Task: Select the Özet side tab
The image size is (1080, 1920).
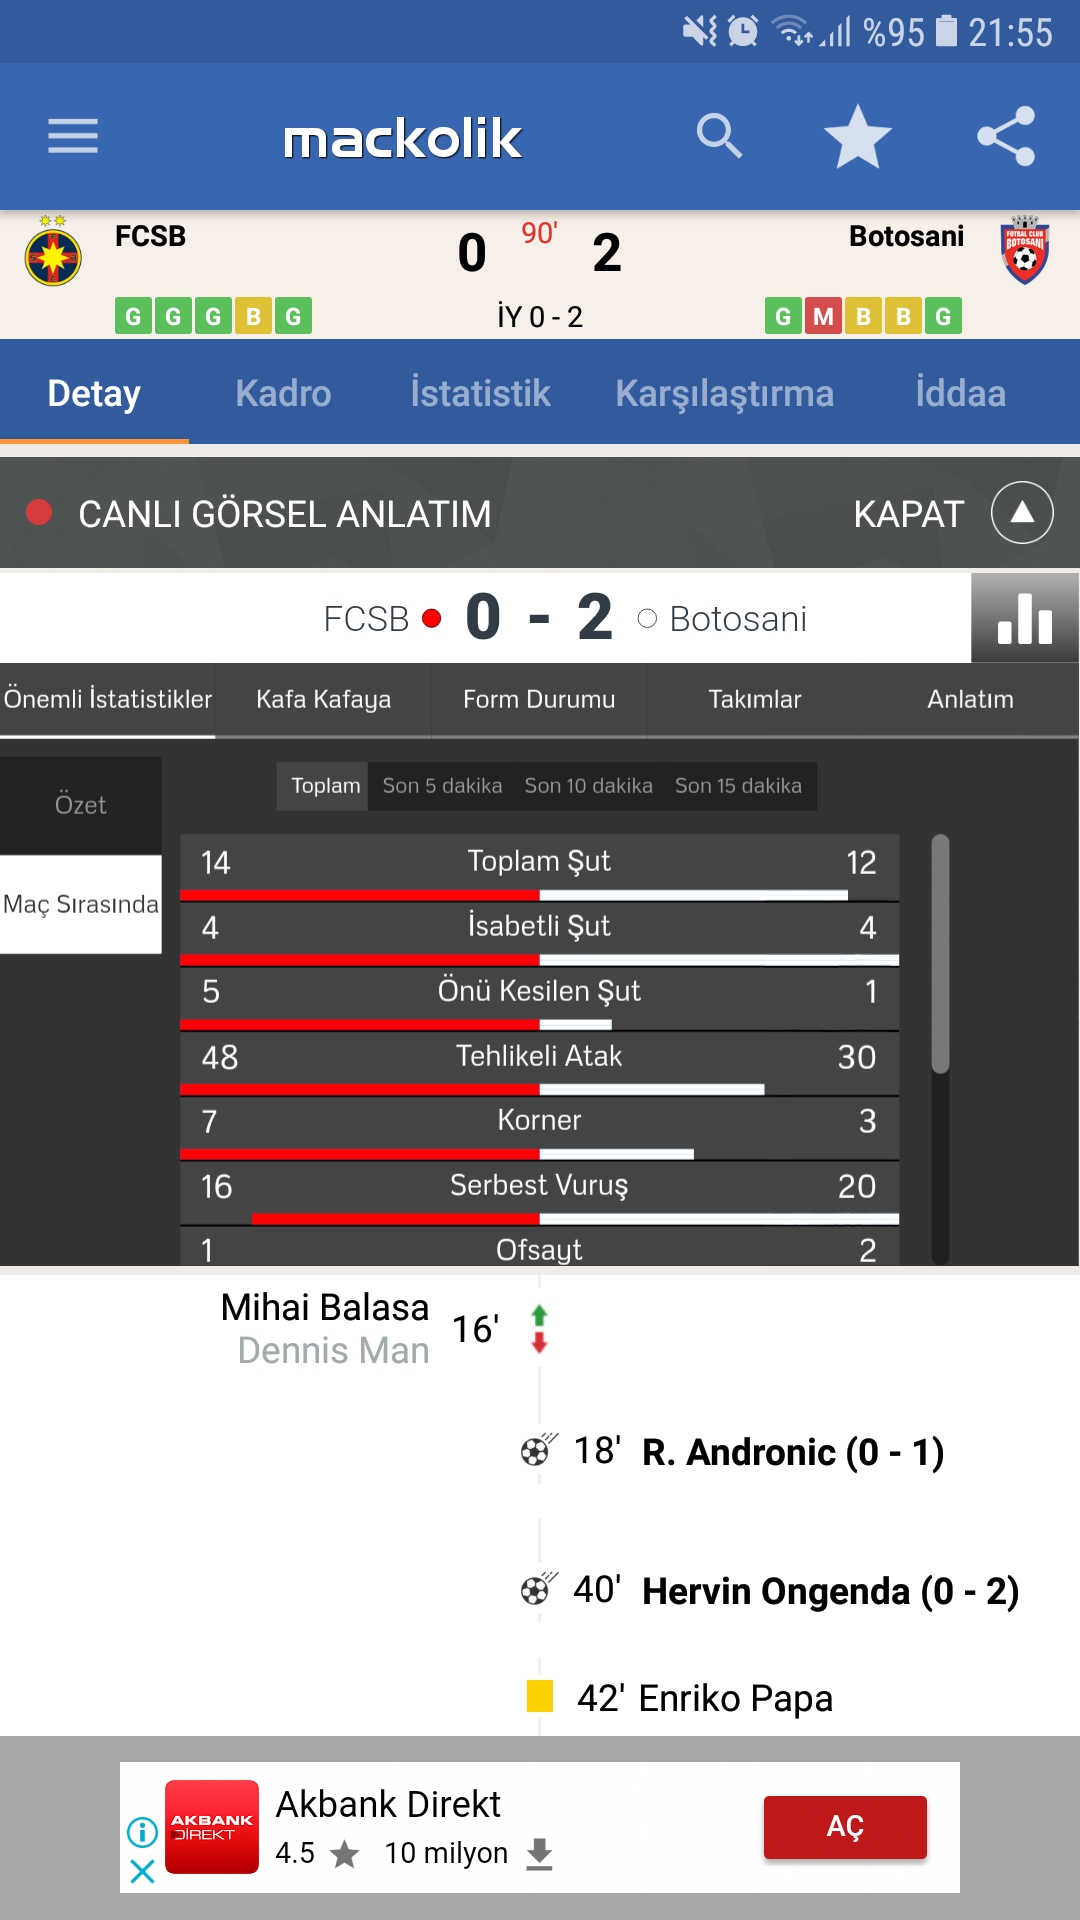Action: click(x=80, y=805)
